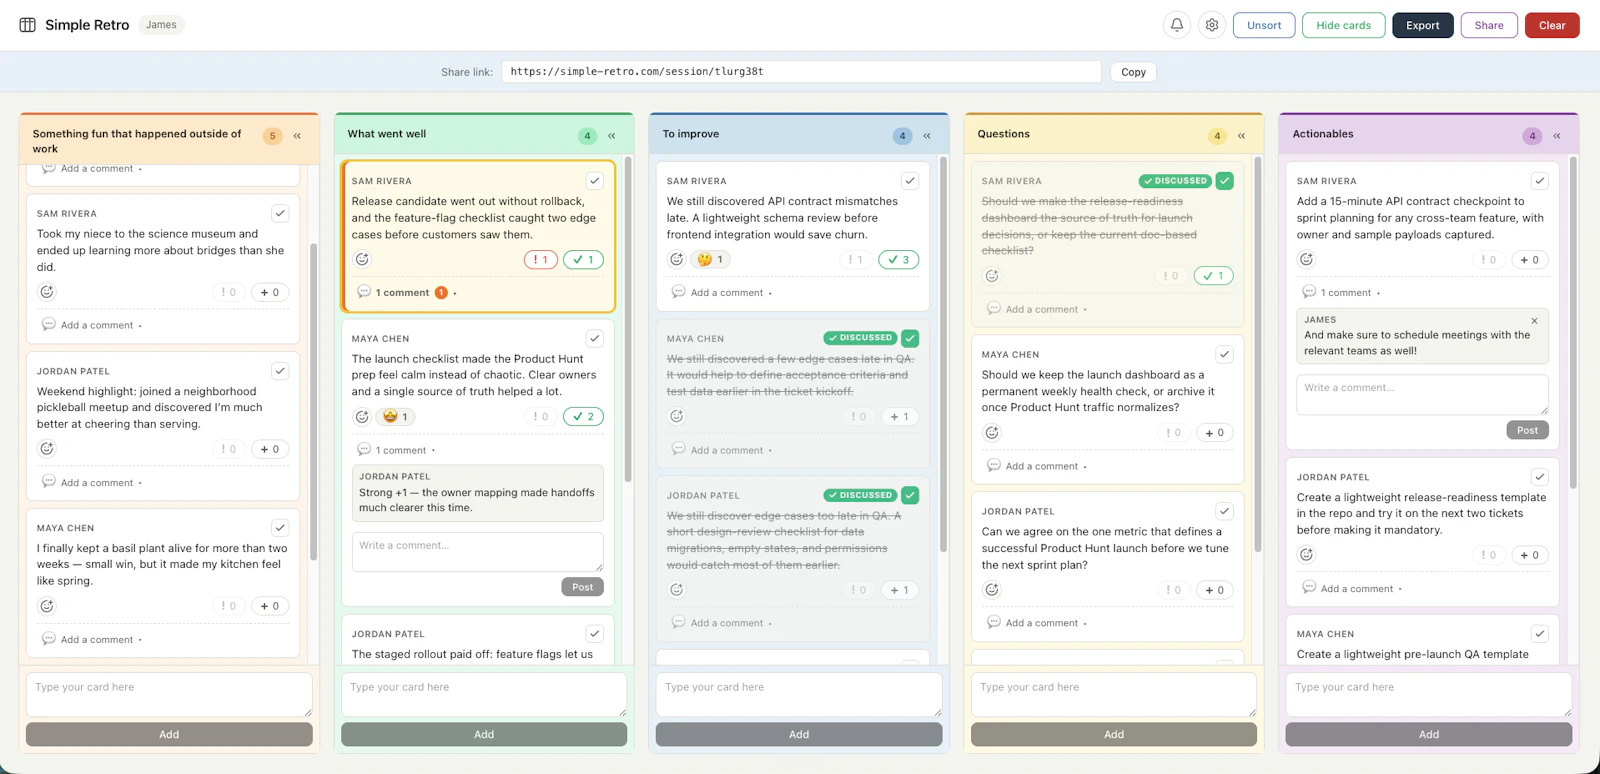This screenshot has width=1600, height=774.
Task: Click +0 vote on API contract checkpoint card
Action: point(1530,259)
